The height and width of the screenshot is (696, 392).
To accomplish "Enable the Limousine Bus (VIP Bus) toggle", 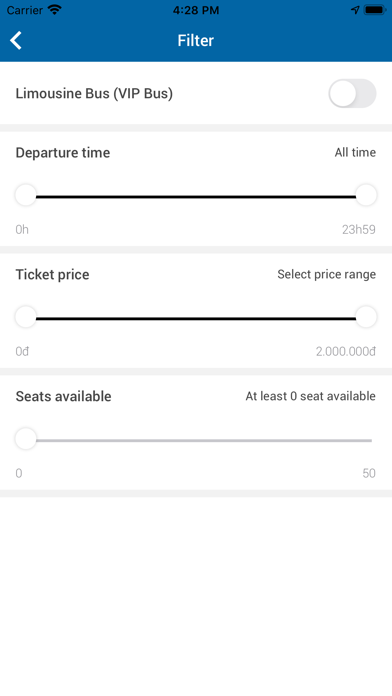I will (352, 93).
